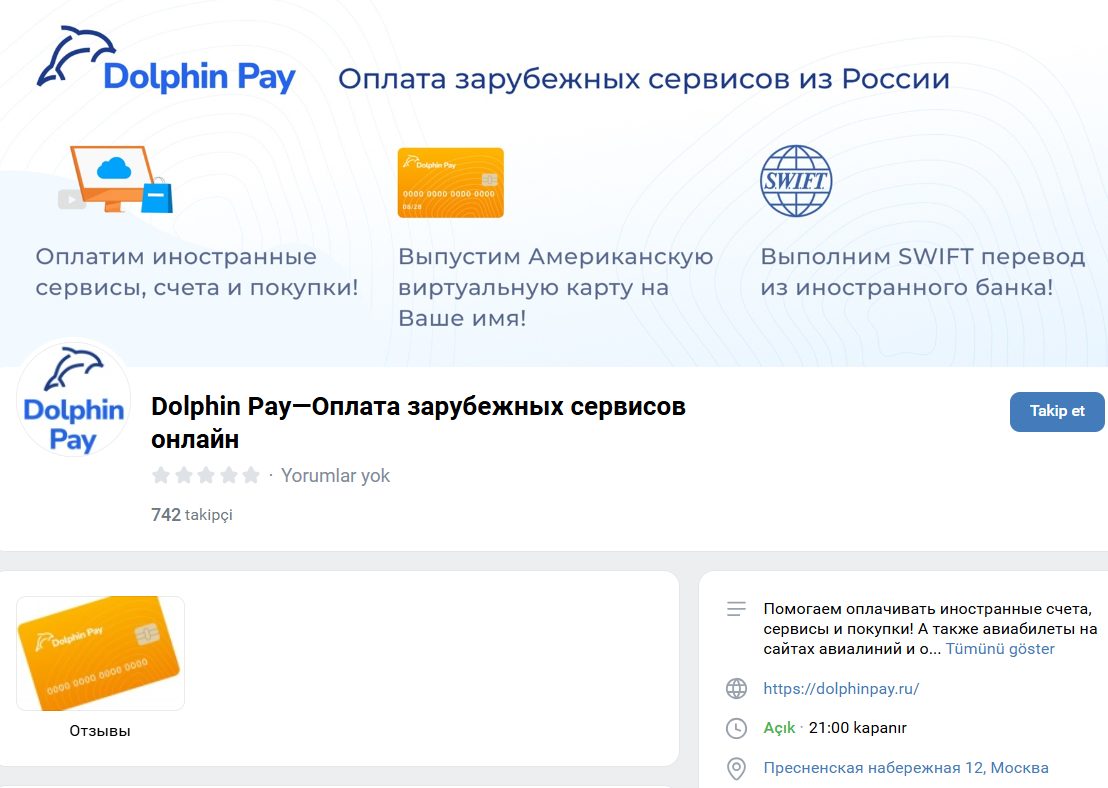
Task: Open the Yorumlar yok reviews text
Action: (335, 476)
